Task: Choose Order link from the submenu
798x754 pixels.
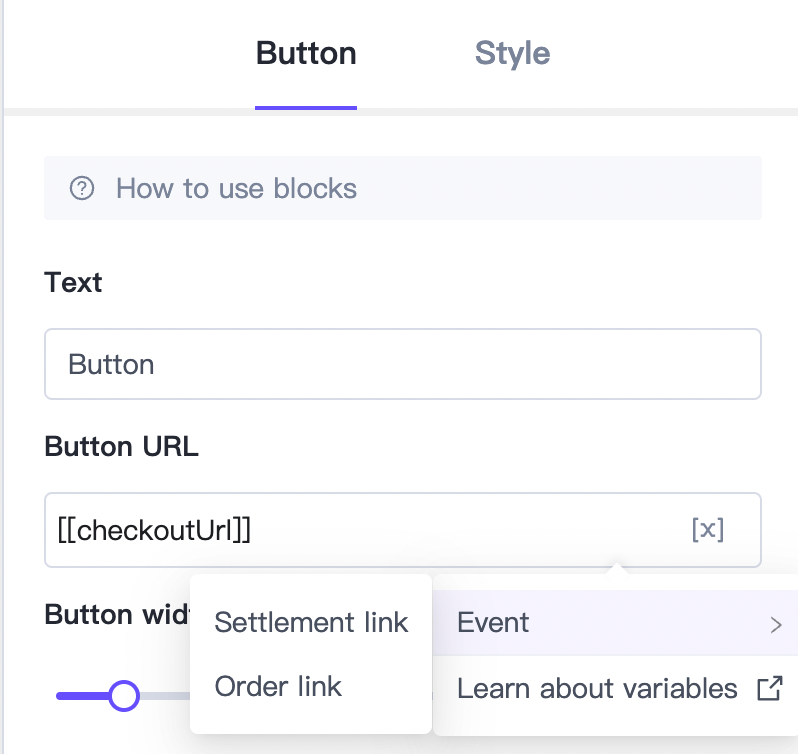Action: tap(278, 686)
